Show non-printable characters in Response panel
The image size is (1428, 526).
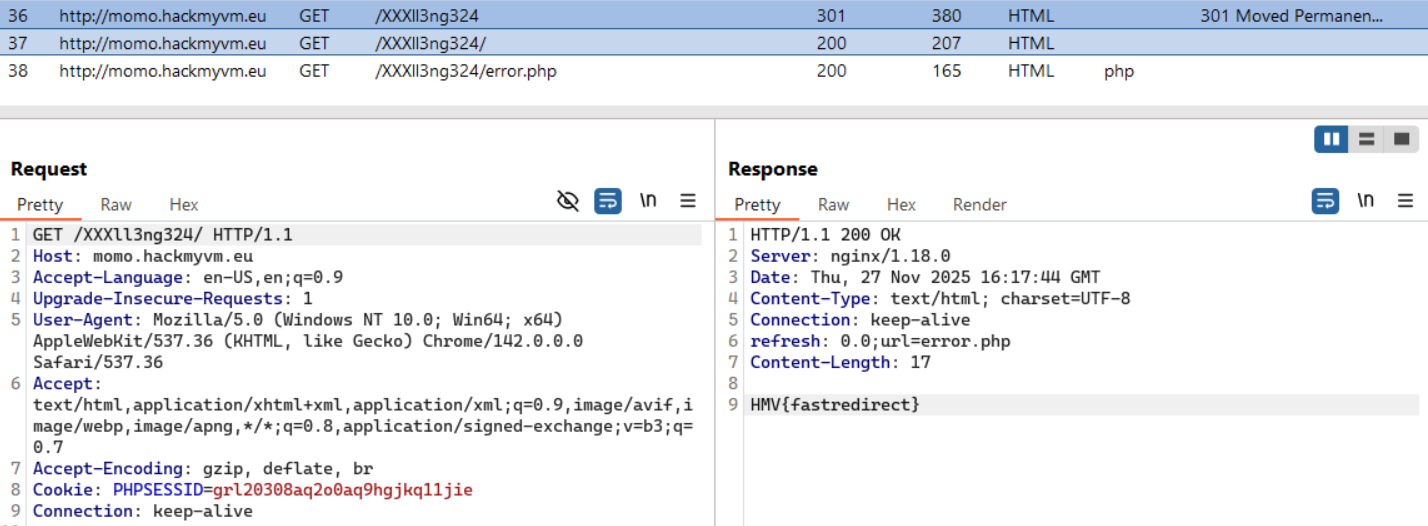(1365, 201)
